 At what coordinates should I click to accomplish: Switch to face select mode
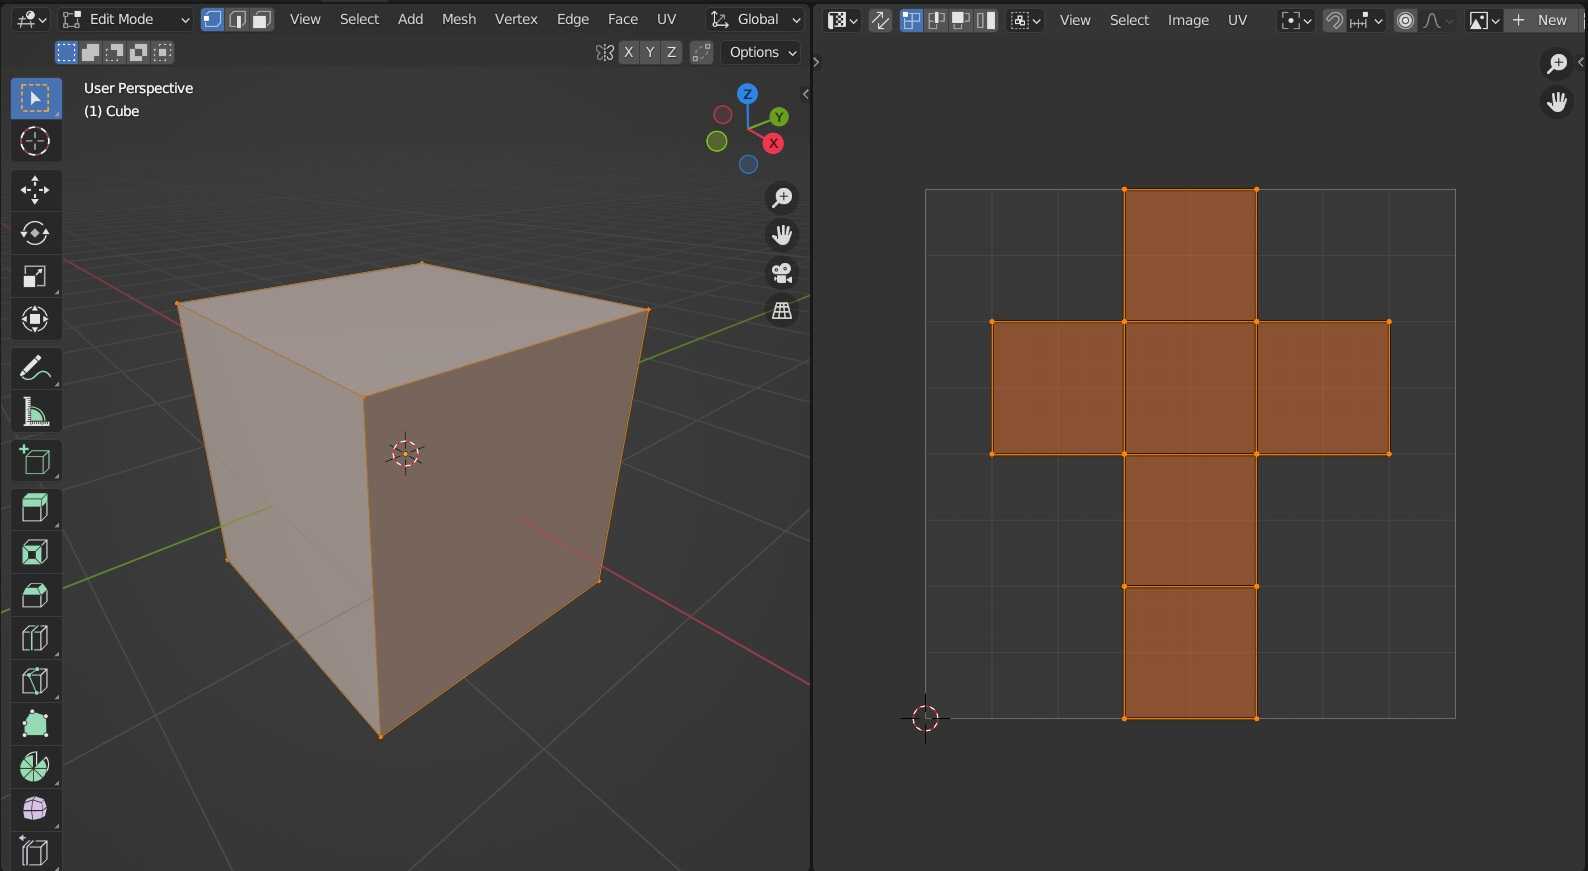[x=262, y=19]
